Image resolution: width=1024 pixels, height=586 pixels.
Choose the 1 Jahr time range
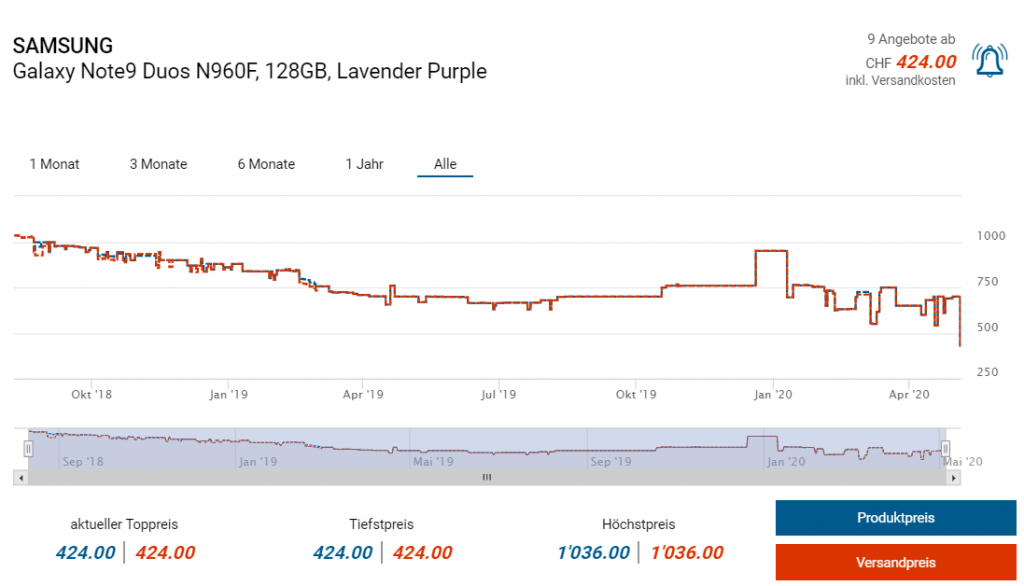coord(364,164)
